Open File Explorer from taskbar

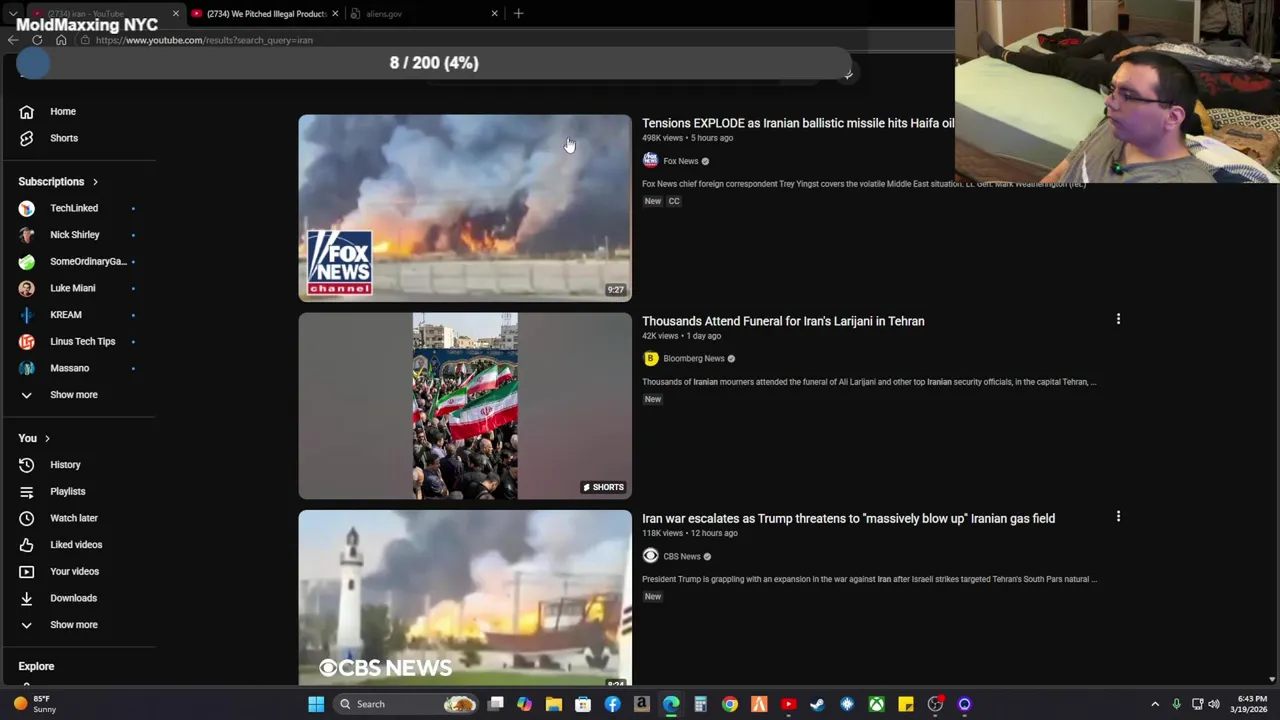553,704
